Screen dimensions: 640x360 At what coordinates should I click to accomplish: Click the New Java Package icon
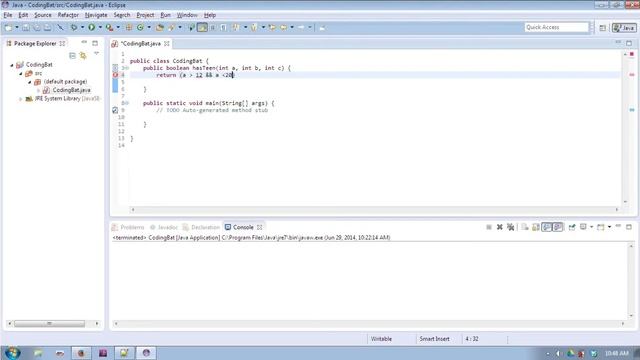tap(129, 27)
